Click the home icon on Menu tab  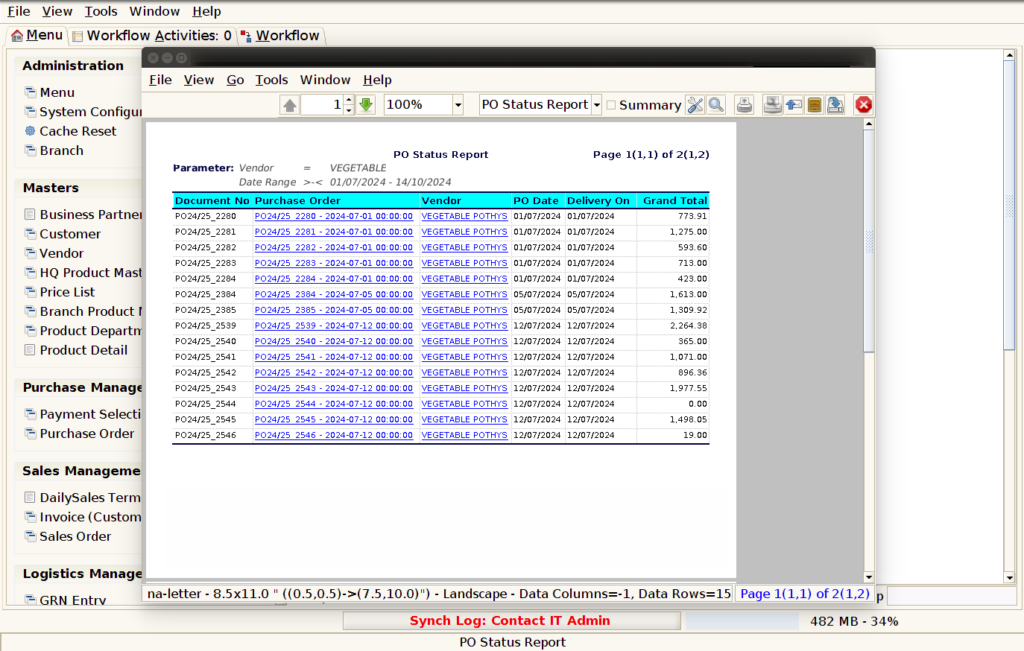[x=17, y=36]
